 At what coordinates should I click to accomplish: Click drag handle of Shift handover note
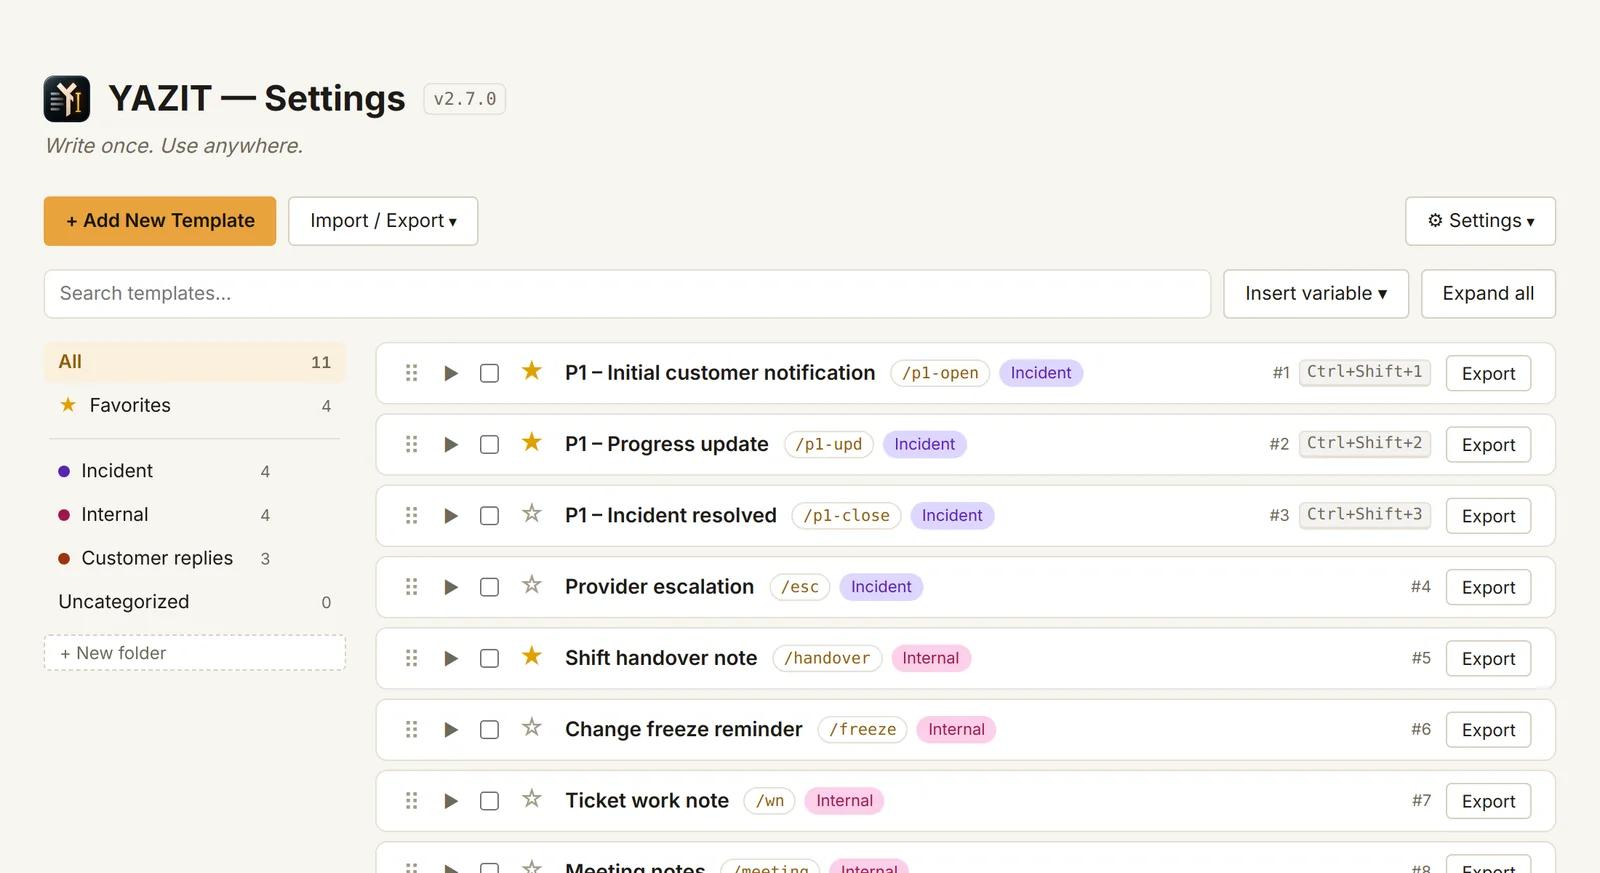pos(411,658)
